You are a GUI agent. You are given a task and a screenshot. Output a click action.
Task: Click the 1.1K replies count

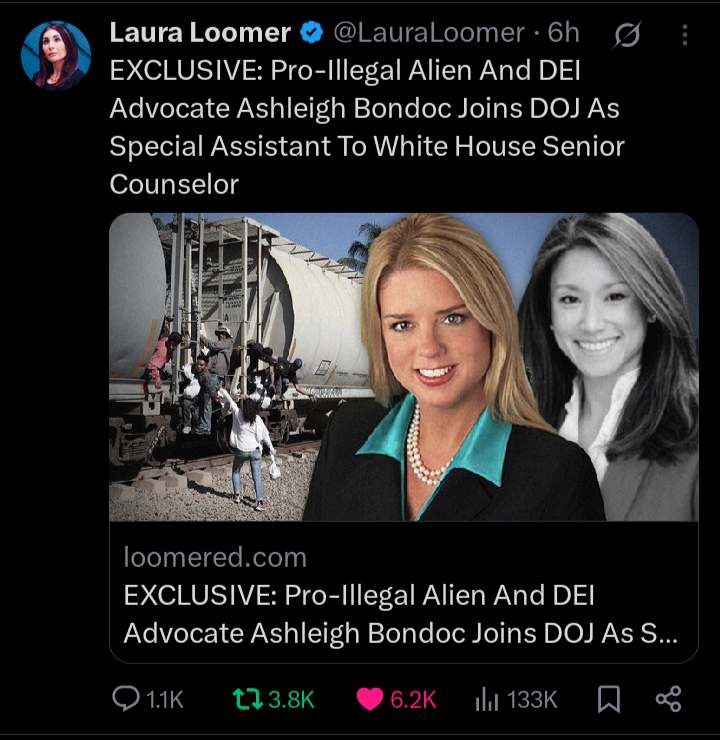[165, 699]
